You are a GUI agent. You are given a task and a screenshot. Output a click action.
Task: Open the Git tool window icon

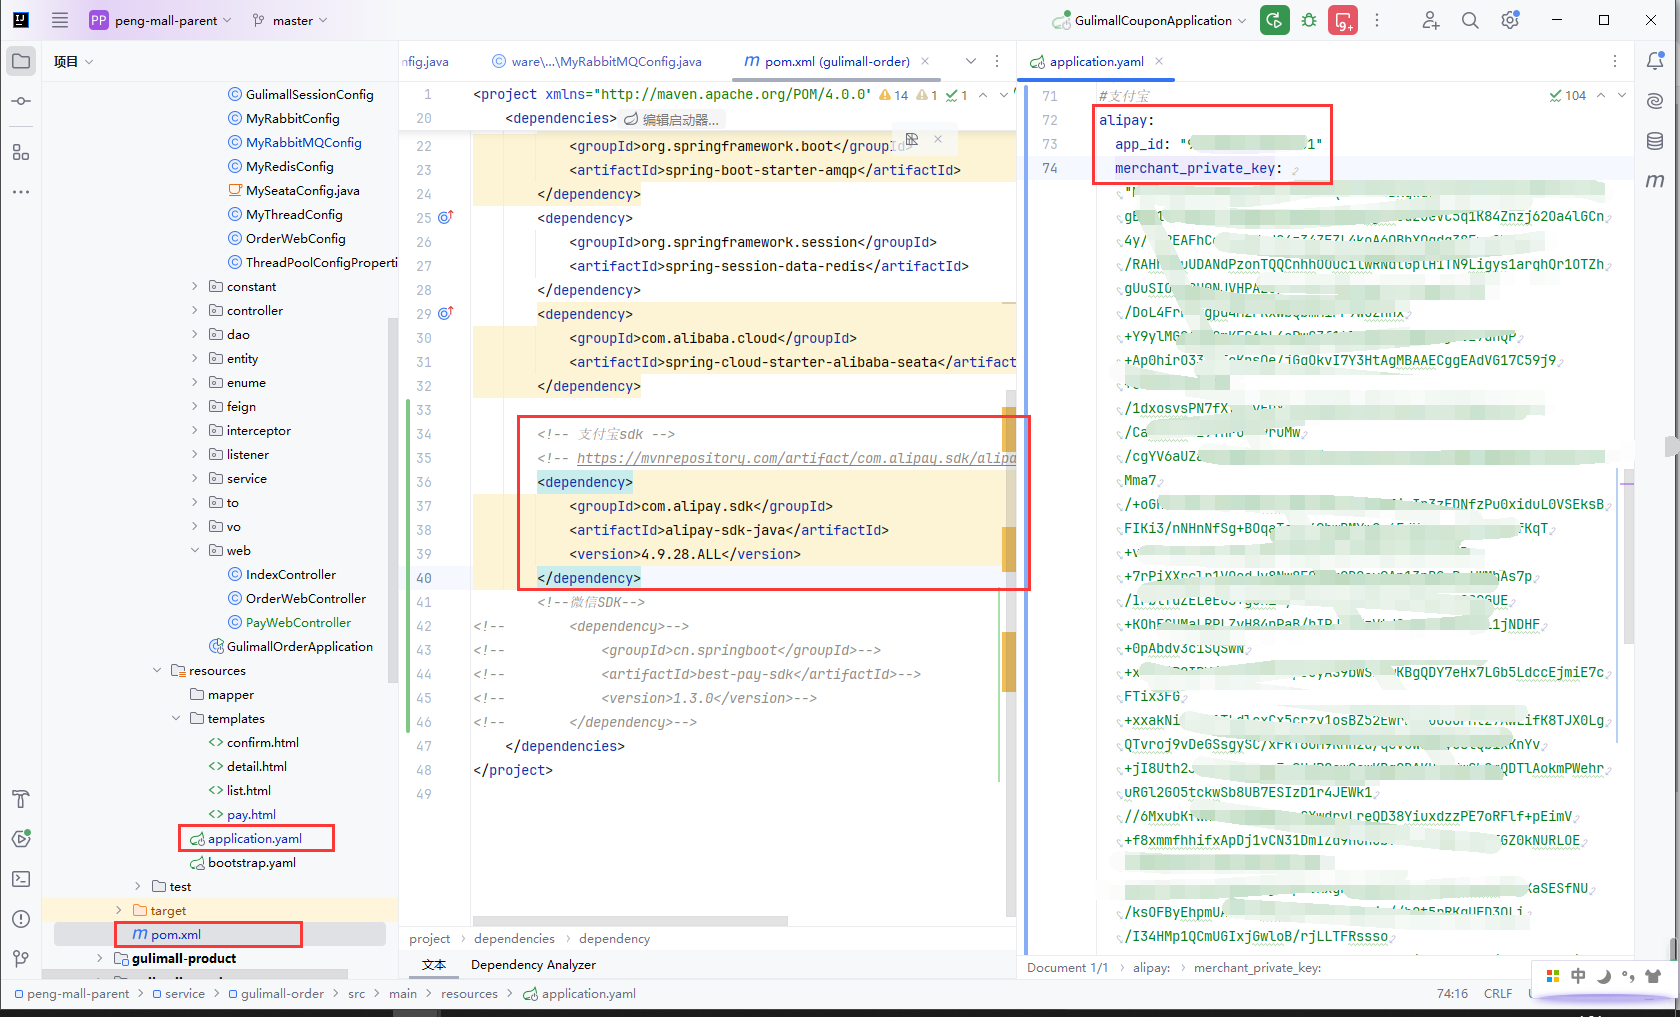[x=21, y=958]
